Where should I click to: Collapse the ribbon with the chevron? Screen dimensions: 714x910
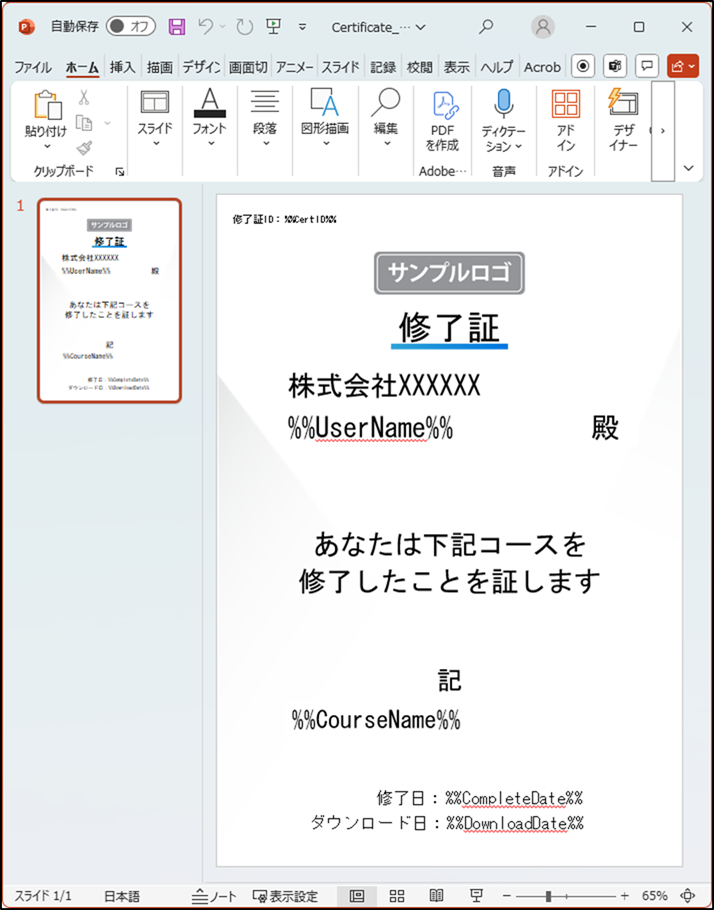(x=689, y=168)
